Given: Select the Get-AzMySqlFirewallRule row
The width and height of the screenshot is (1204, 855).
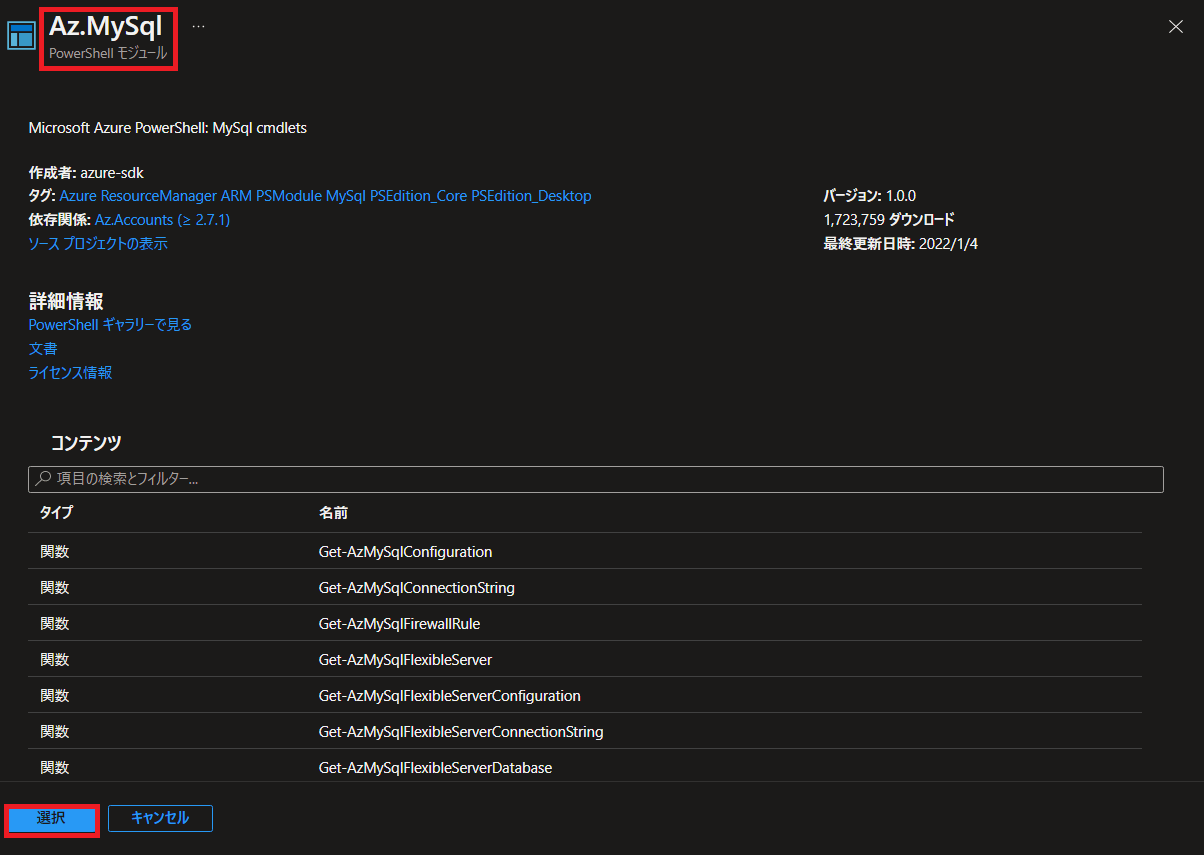Looking at the screenshot, I should (x=585, y=623).
